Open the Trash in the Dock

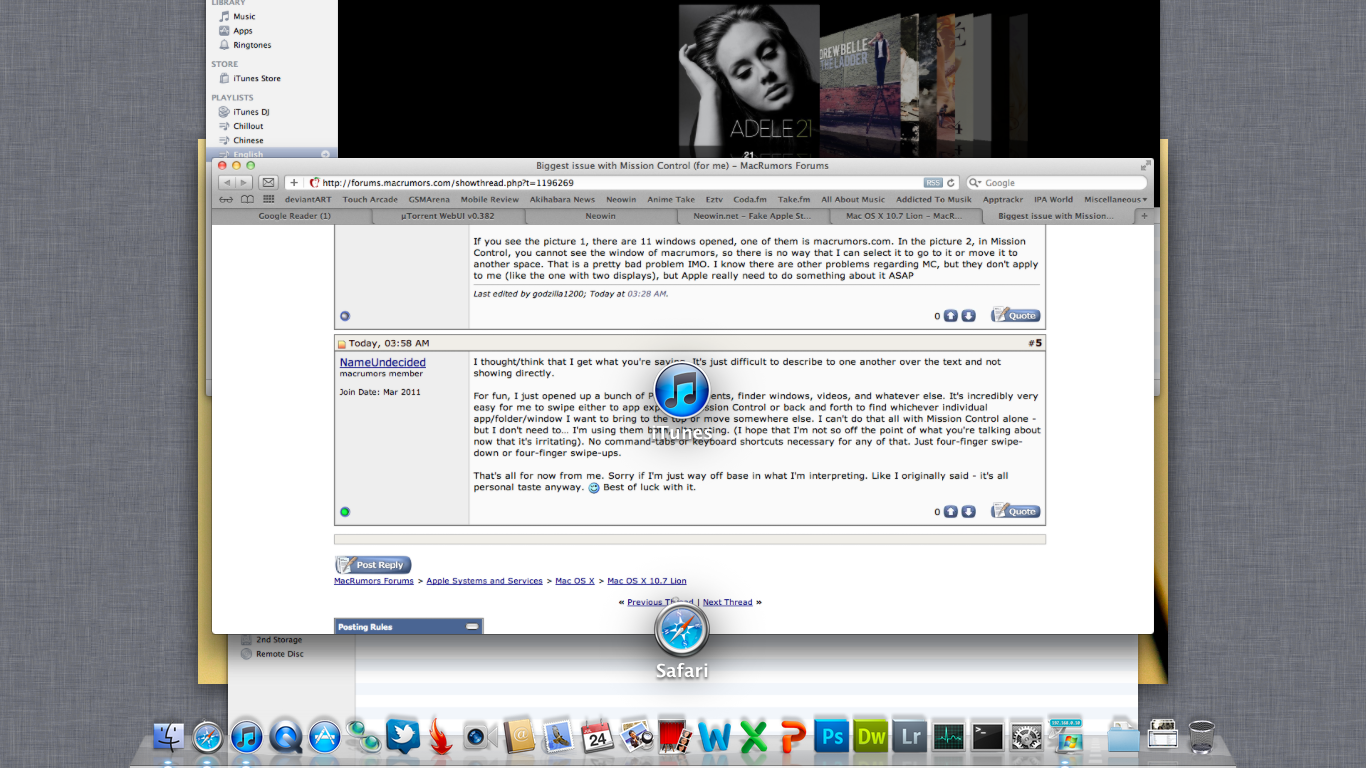pos(1202,738)
